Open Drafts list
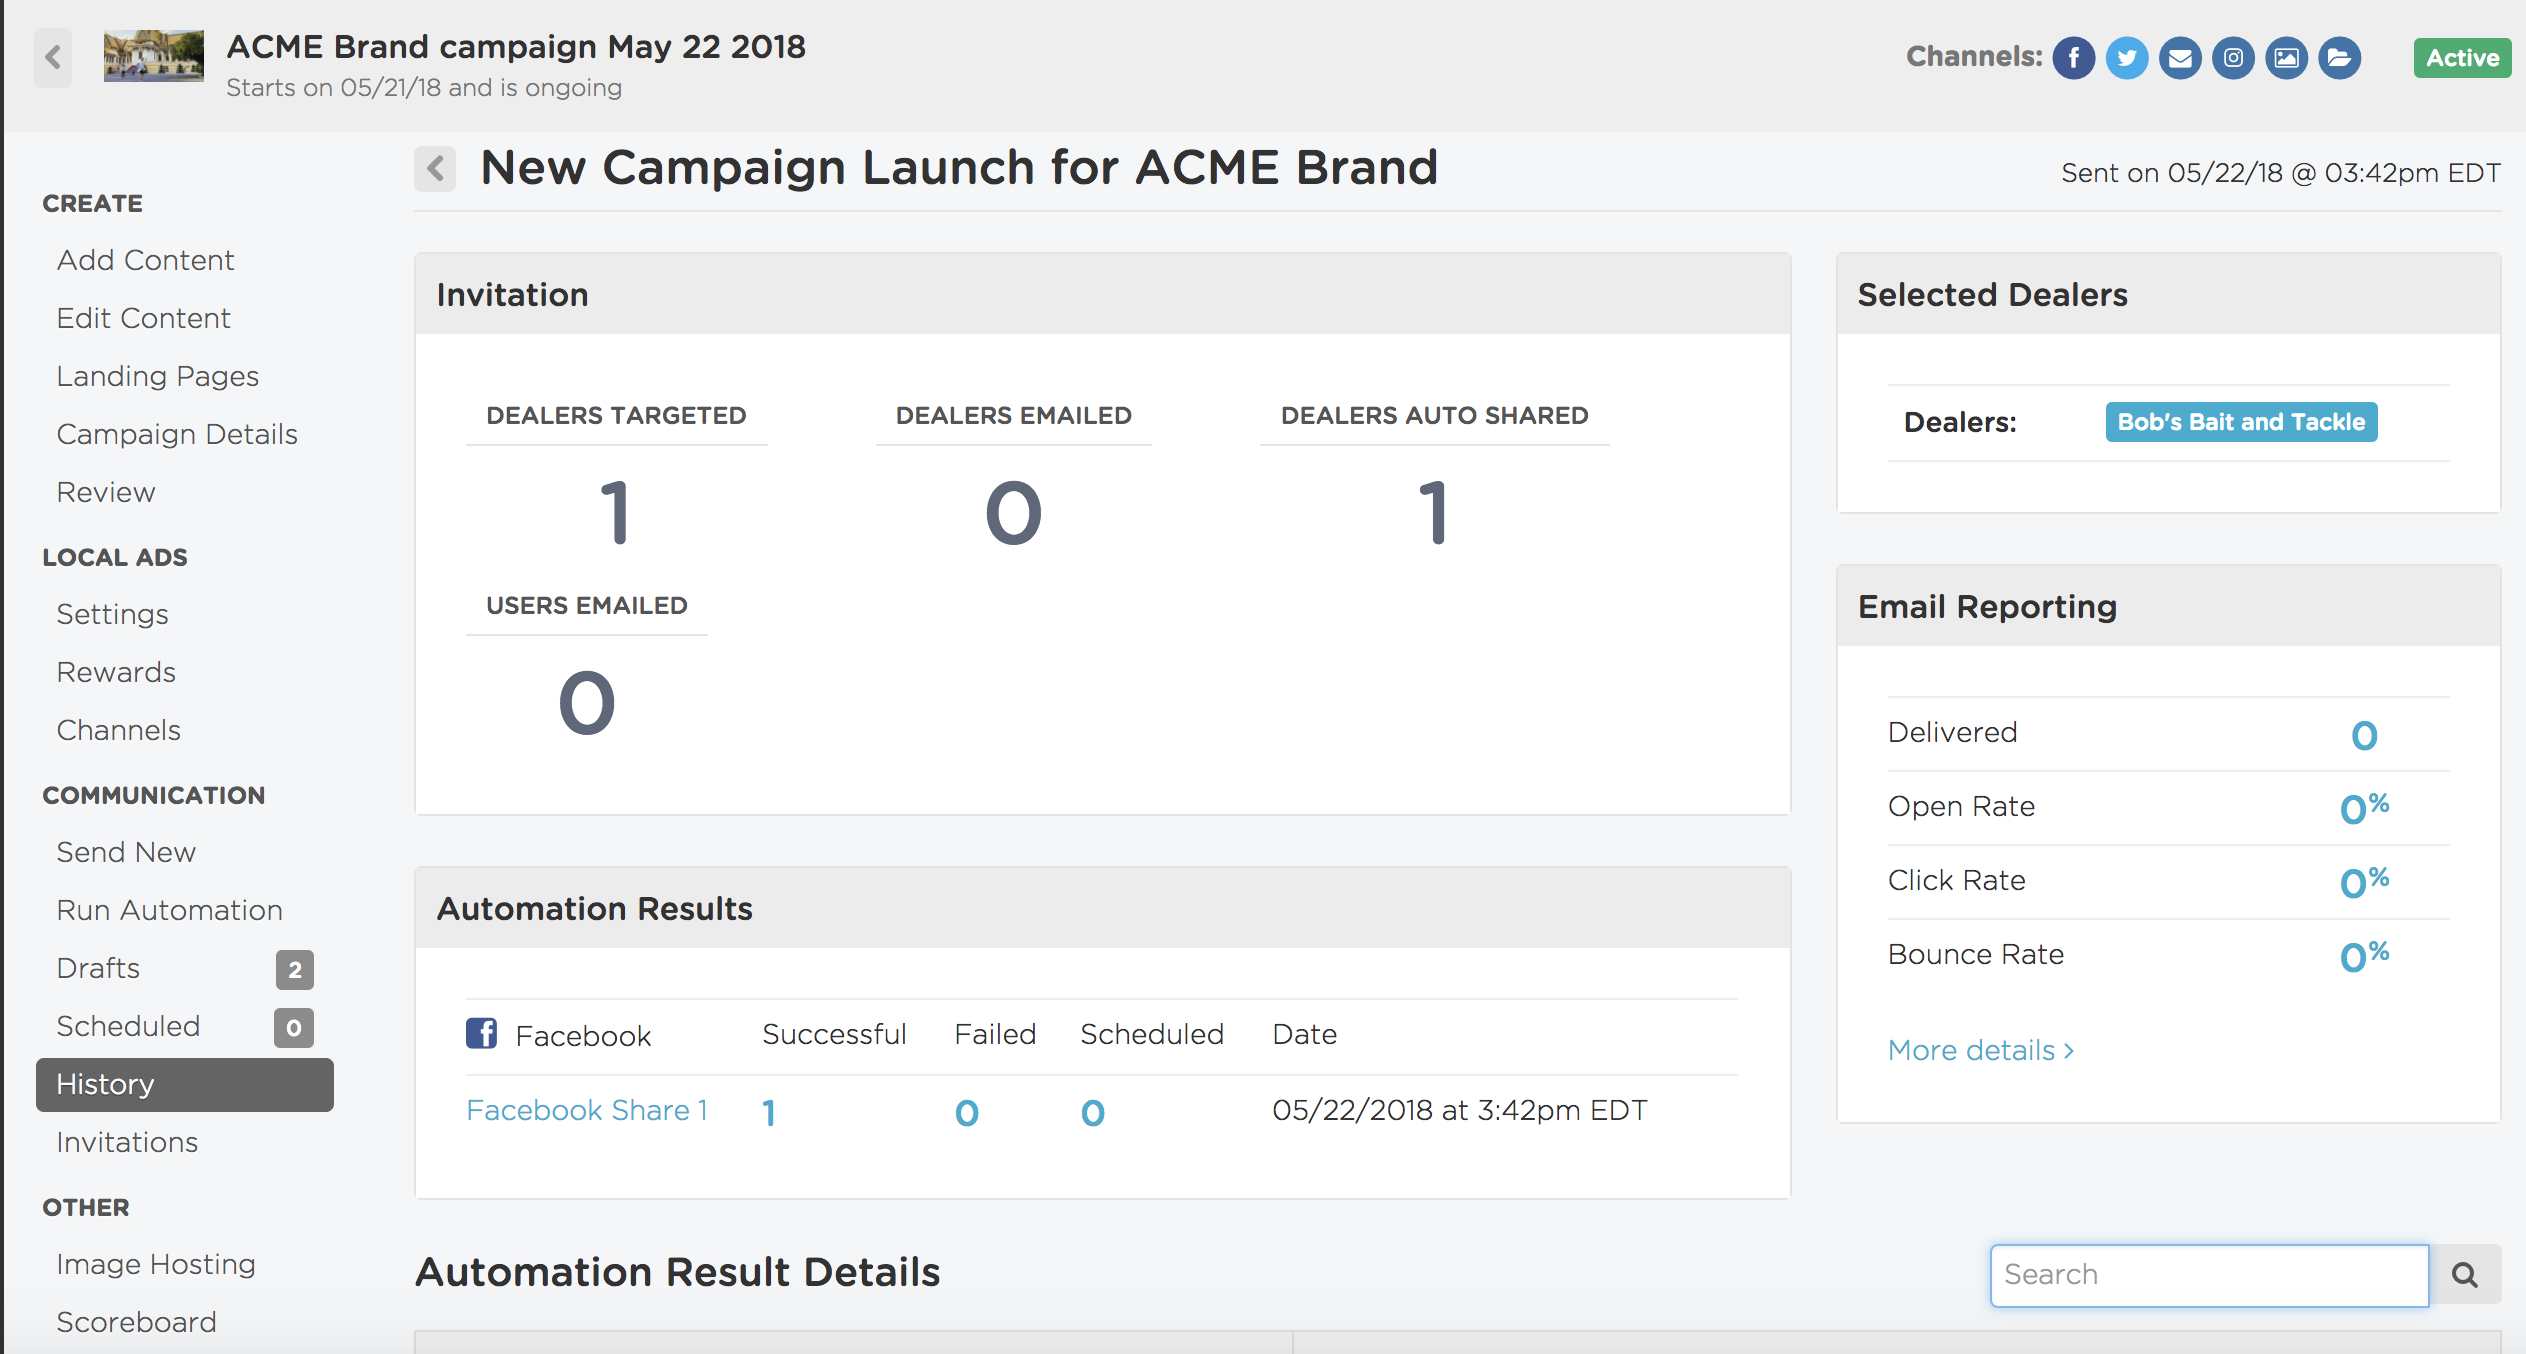Screen dimensions: 2526x1354 click(x=98, y=968)
